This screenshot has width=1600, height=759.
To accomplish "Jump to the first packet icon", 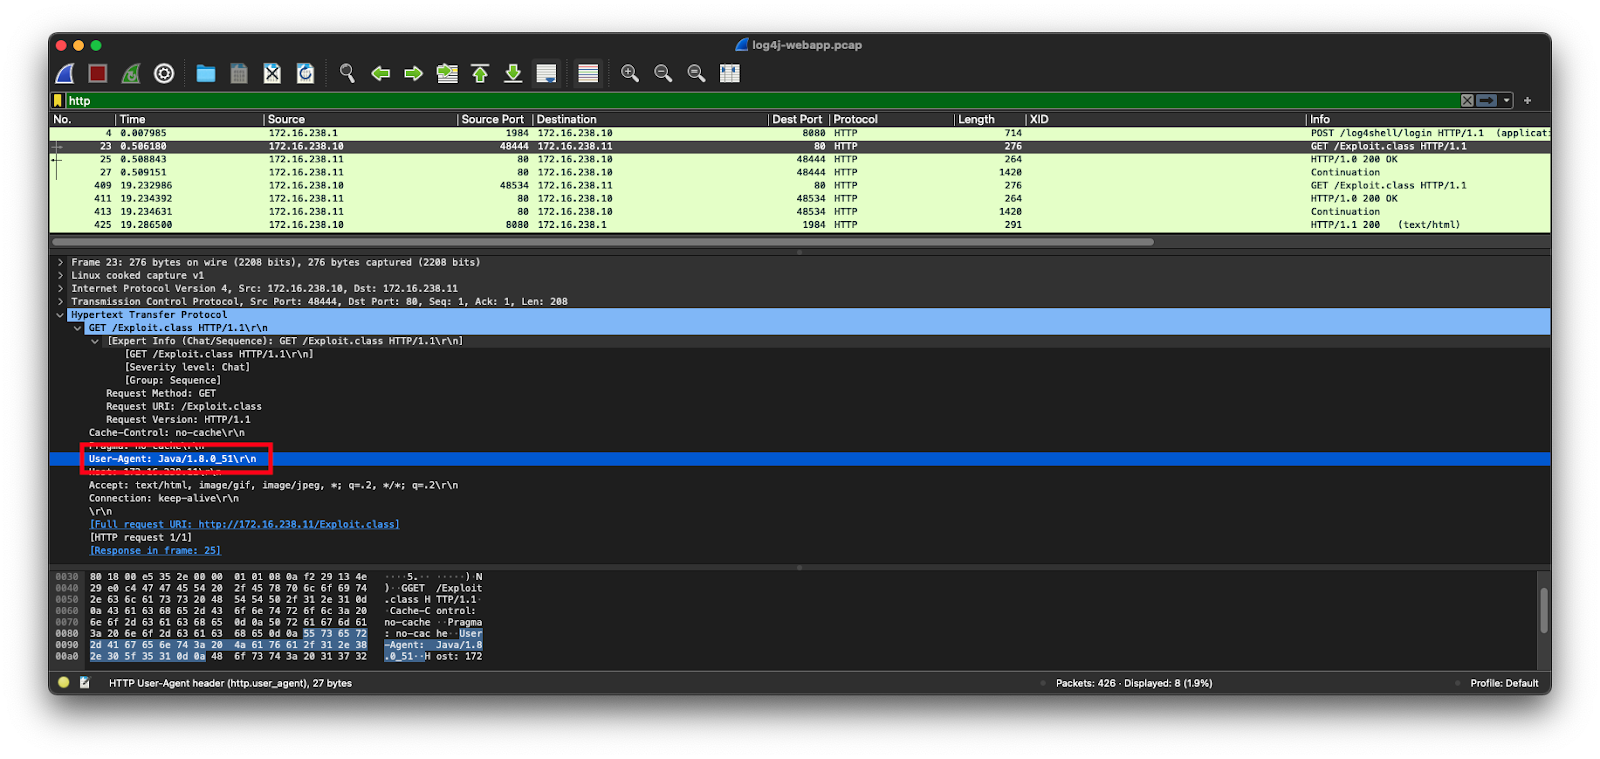I will point(480,73).
